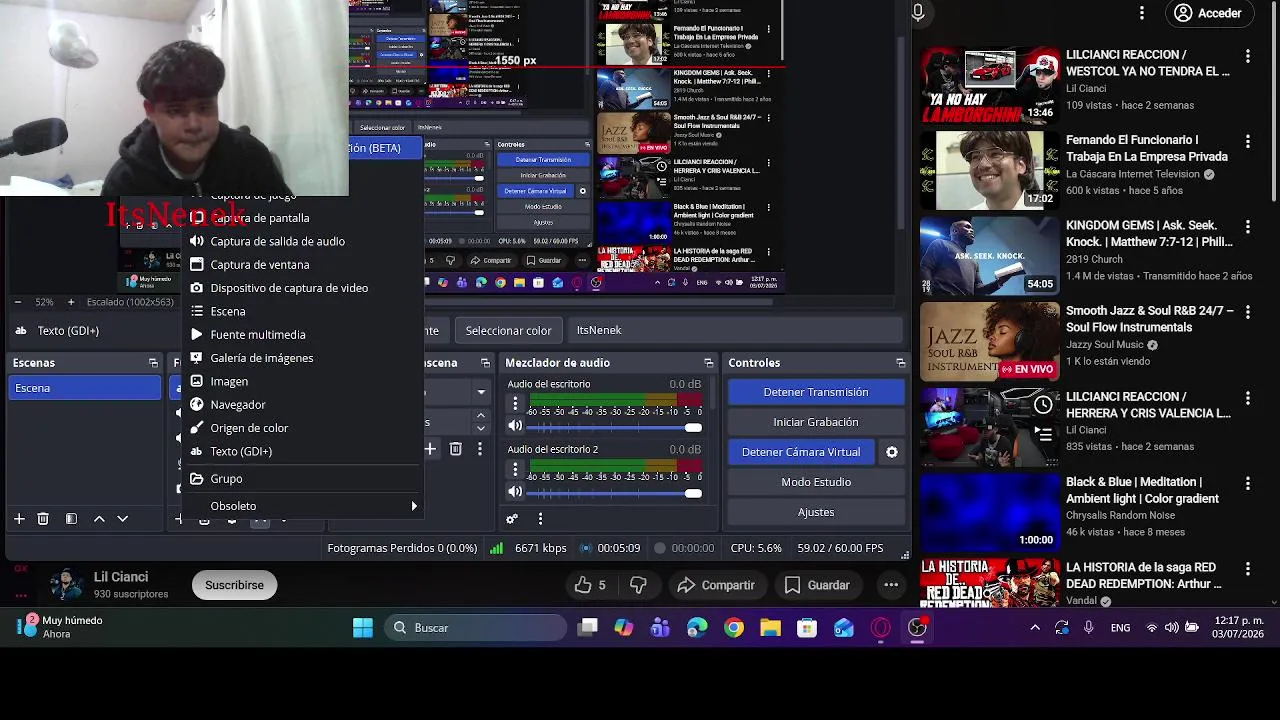Click Detener Cámara Virtual button
1280x720 pixels.
[x=801, y=452]
